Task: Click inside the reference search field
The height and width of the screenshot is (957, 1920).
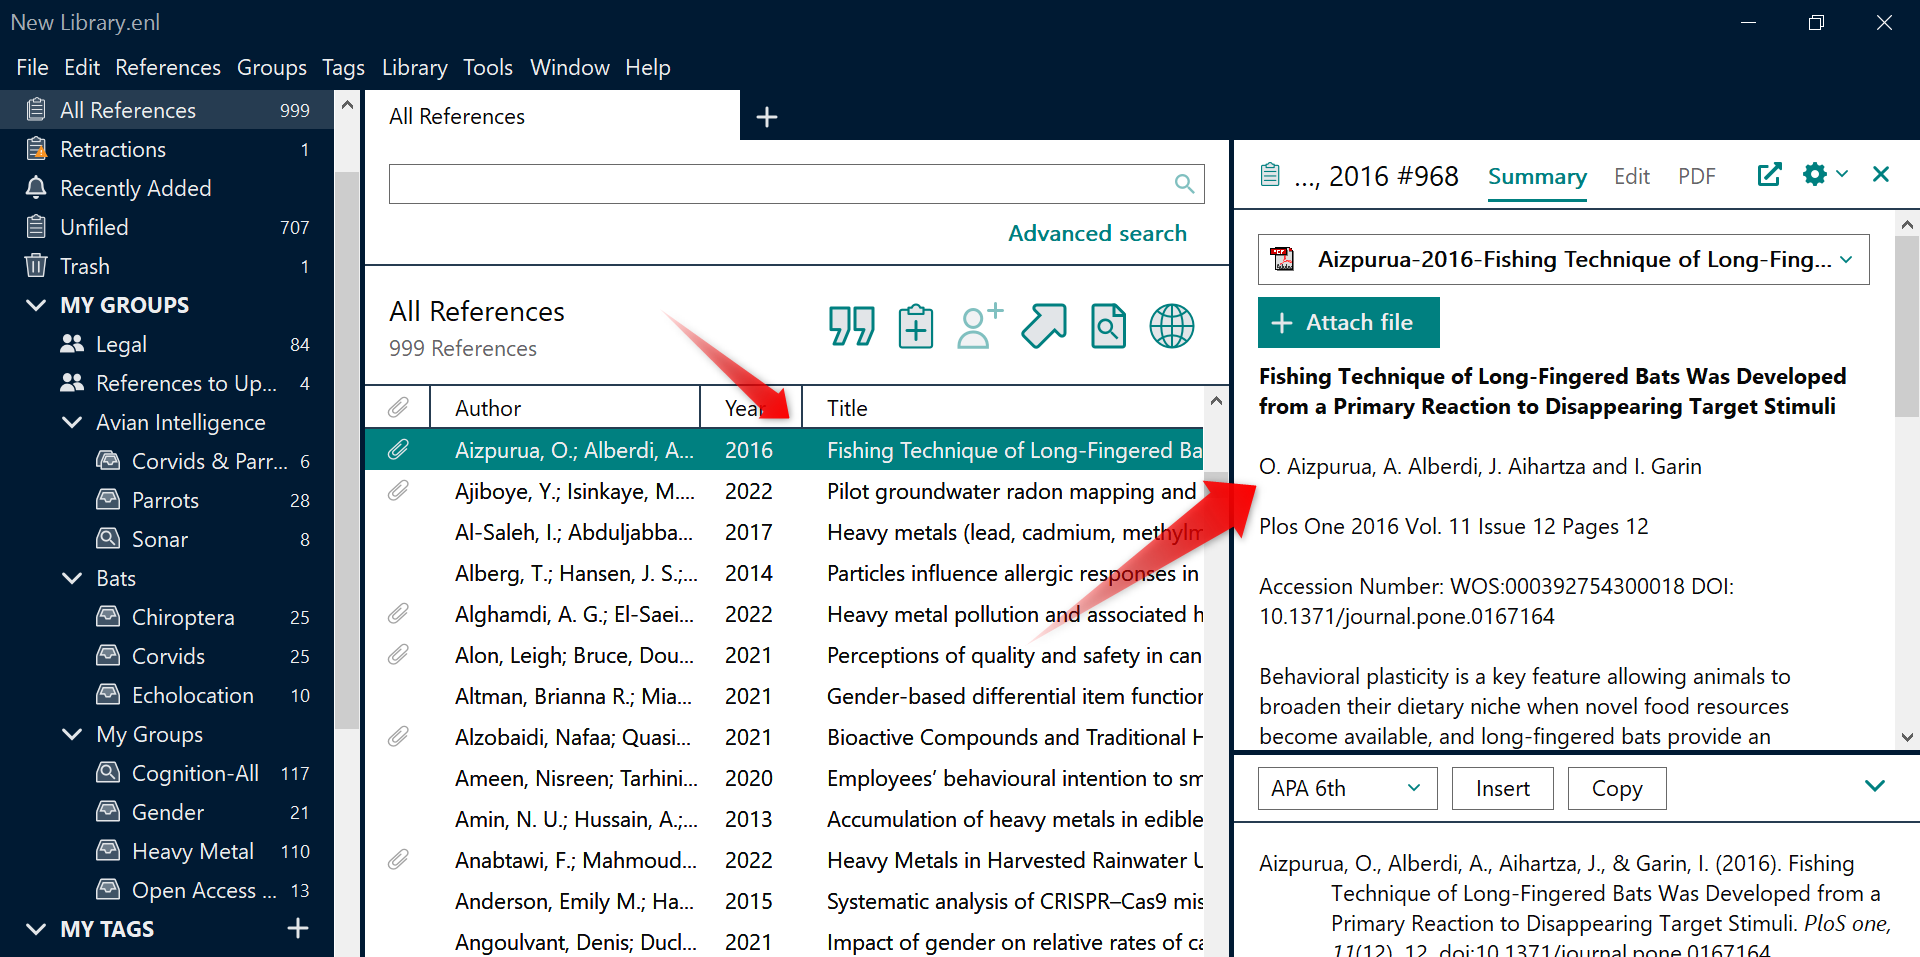Action: (x=780, y=183)
